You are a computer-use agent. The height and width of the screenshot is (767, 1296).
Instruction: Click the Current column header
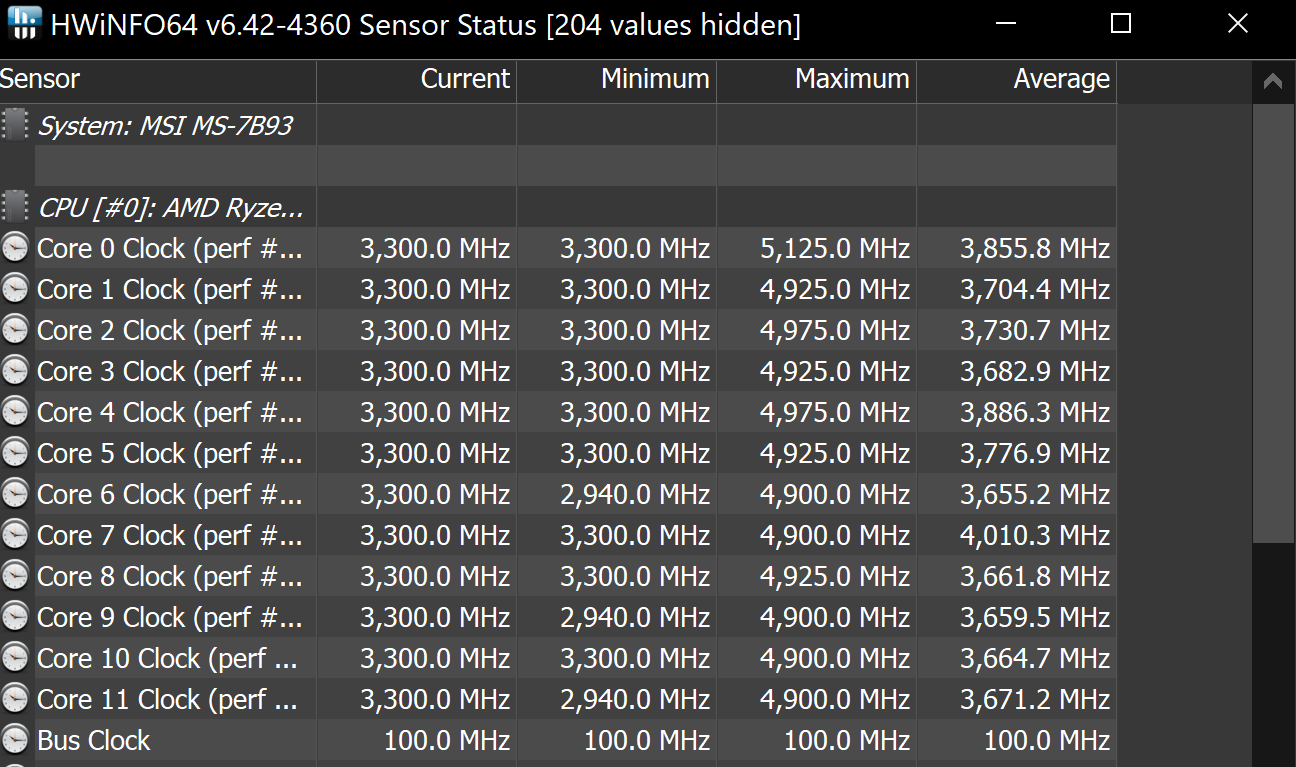point(417,80)
